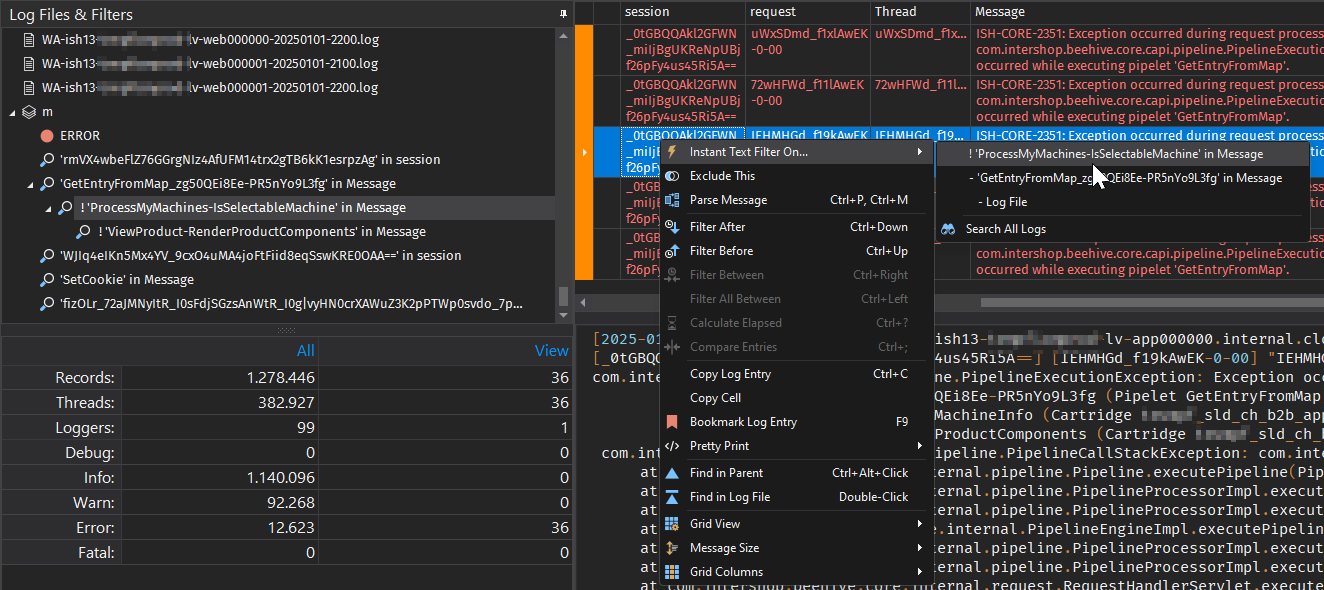Open the Grid View submenu arrow

(x=920, y=524)
